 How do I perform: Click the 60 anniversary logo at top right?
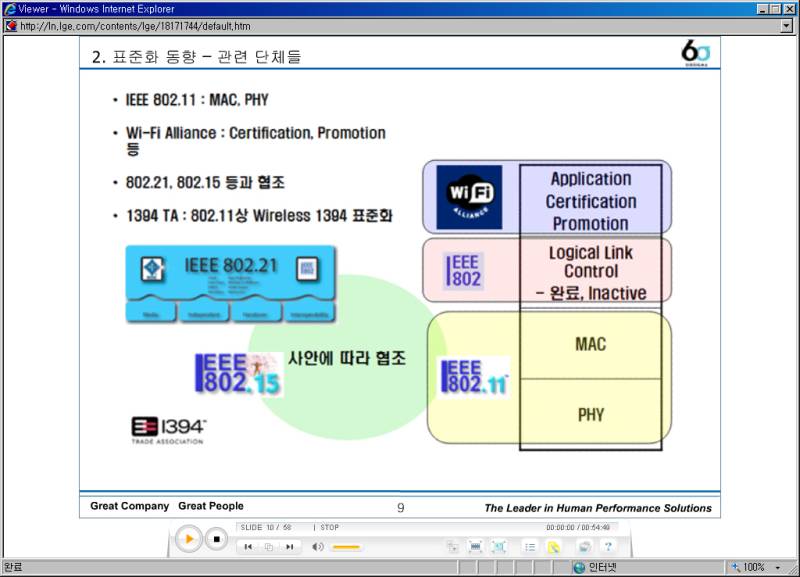pos(695,53)
